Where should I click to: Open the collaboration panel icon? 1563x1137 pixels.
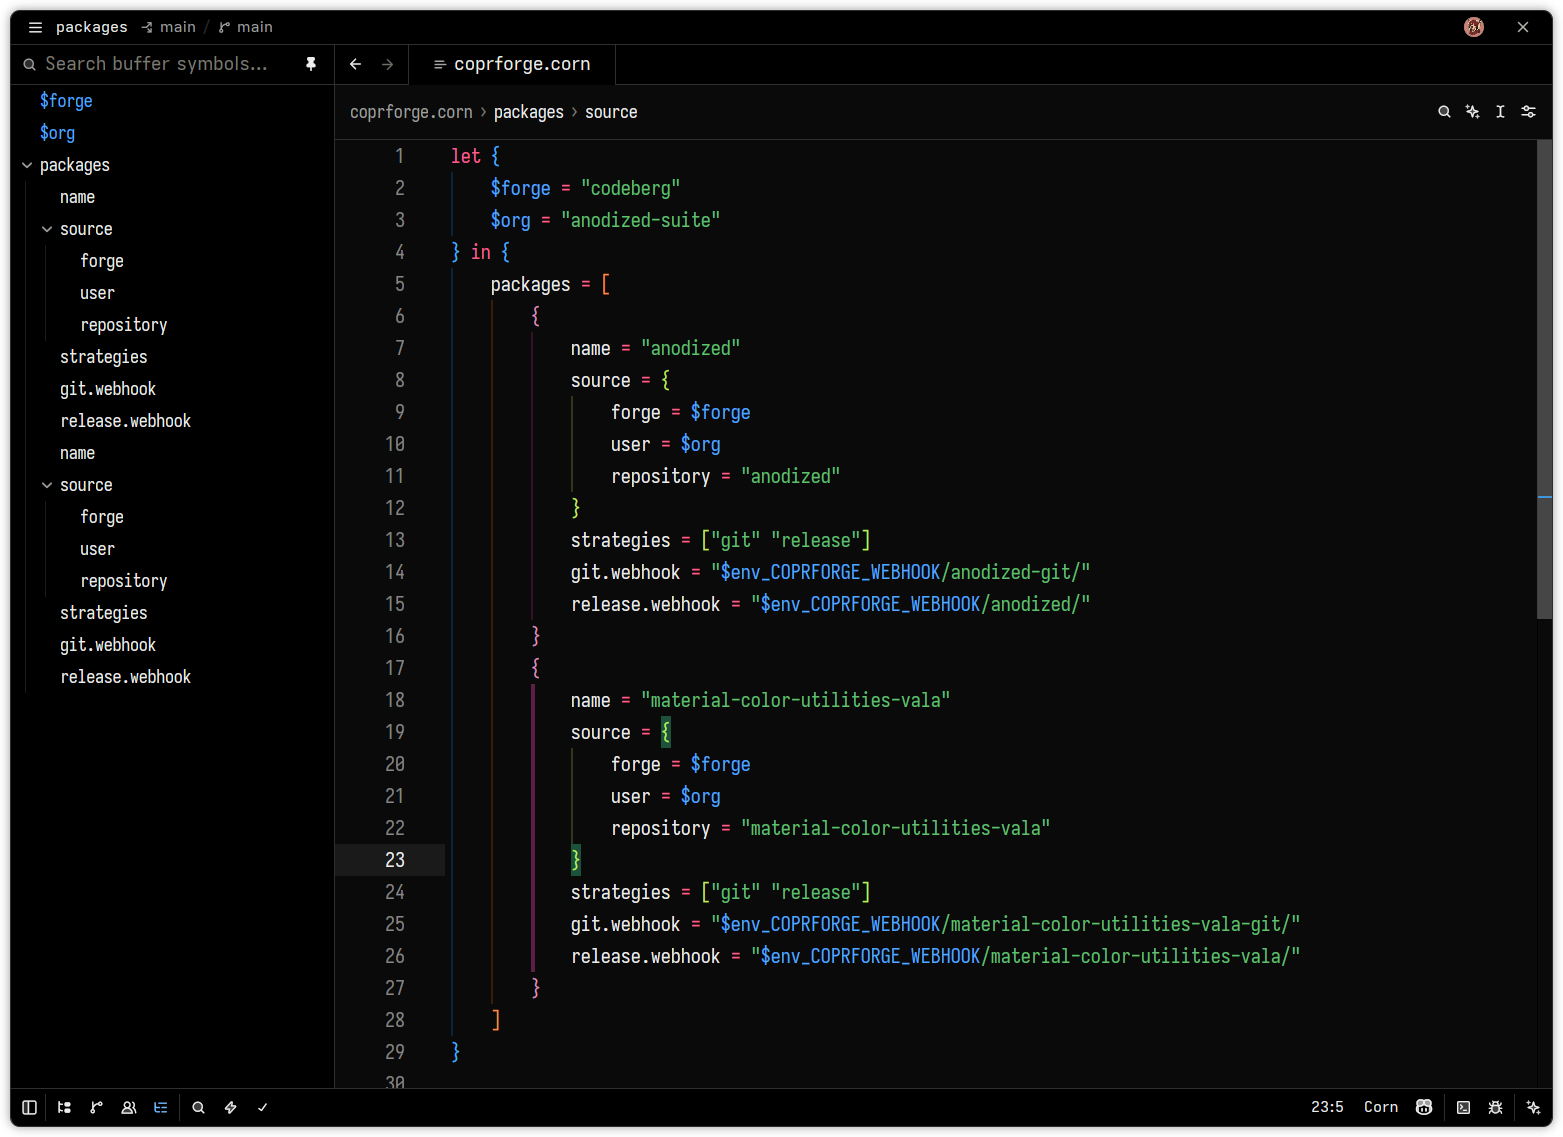pos(129,1107)
